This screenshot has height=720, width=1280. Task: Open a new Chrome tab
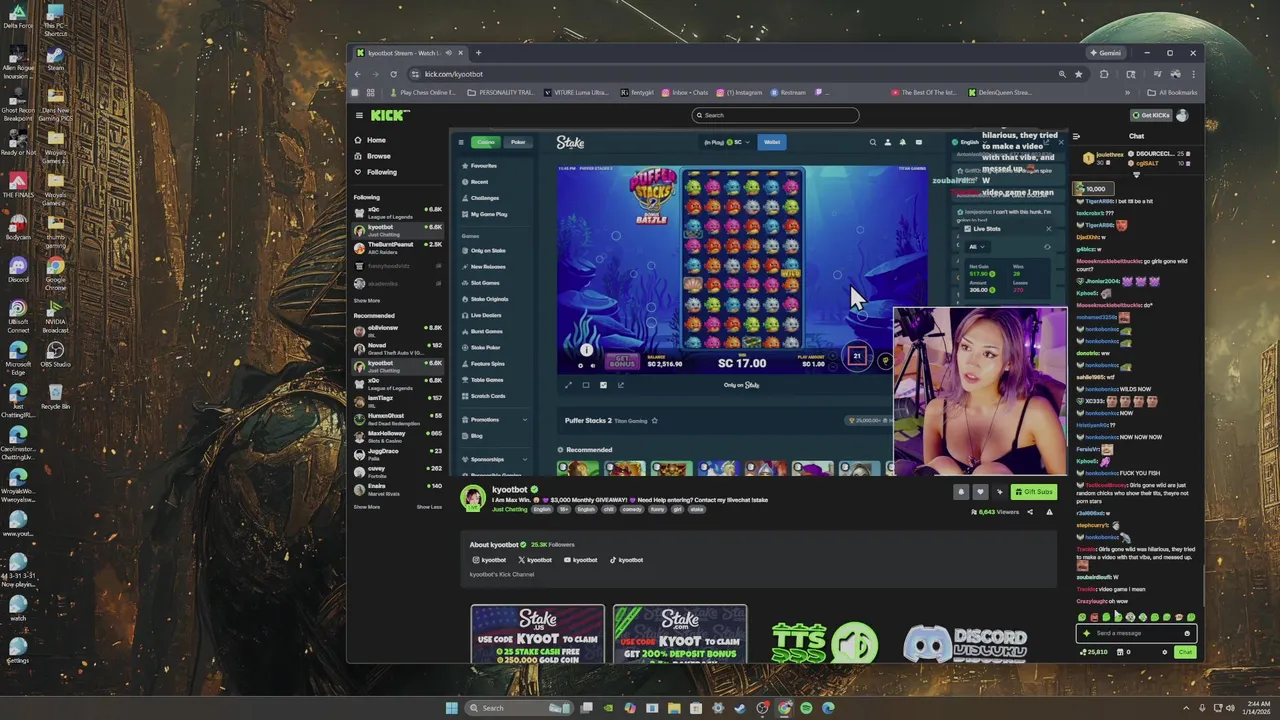(478, 53)
